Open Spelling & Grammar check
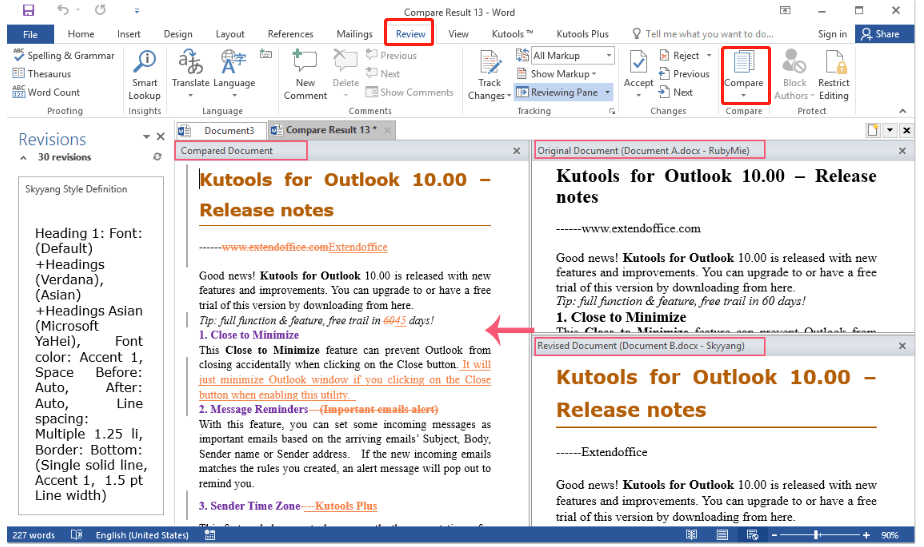Screen dimensions: 924x547 (64, 56)
